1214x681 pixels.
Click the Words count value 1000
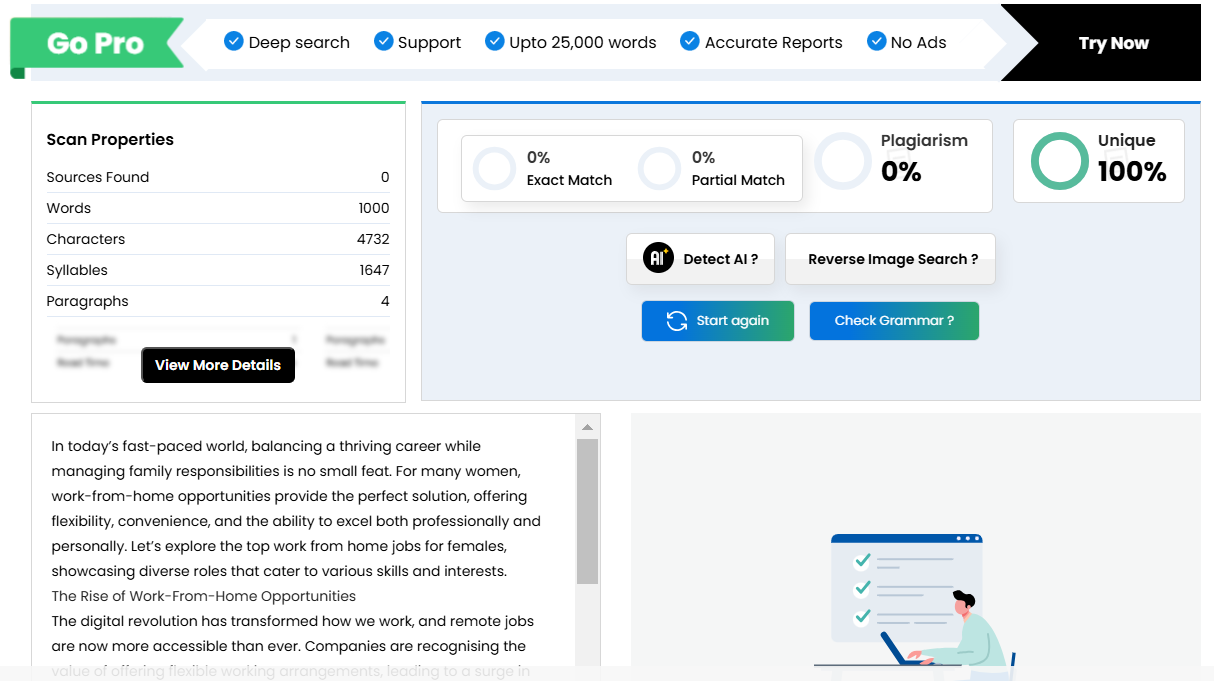point(374,208)
